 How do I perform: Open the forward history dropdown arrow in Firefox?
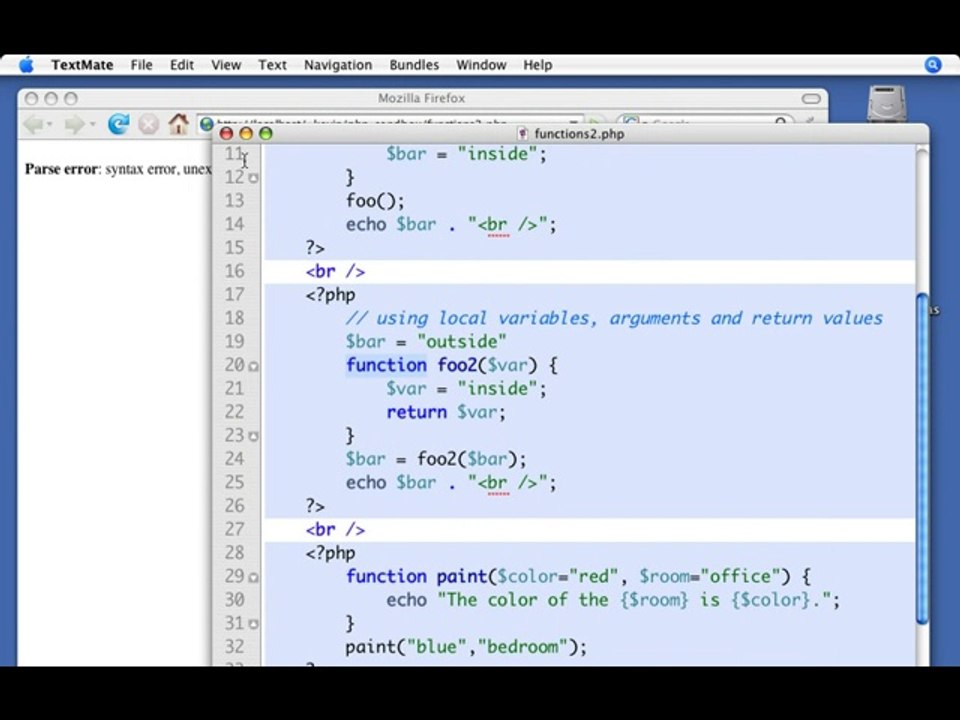[92, 125]
